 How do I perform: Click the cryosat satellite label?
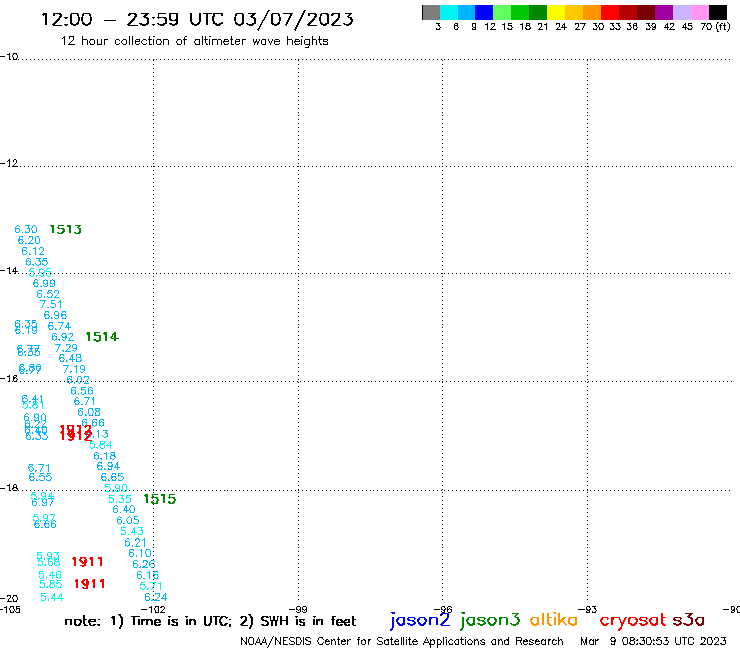632,620
